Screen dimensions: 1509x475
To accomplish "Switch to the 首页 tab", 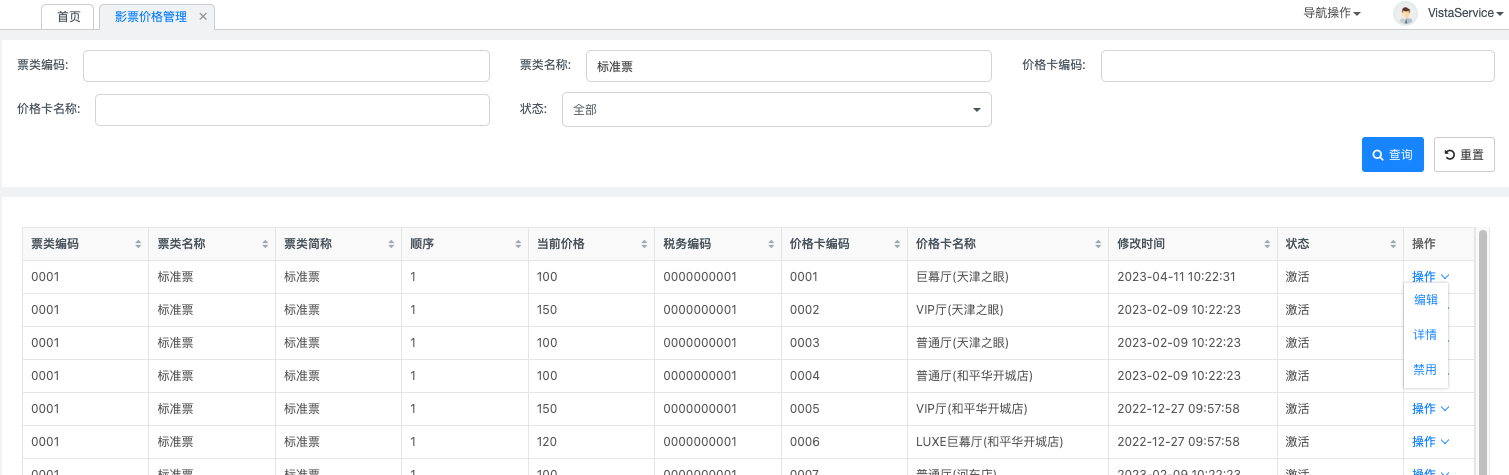I will 69,17.
